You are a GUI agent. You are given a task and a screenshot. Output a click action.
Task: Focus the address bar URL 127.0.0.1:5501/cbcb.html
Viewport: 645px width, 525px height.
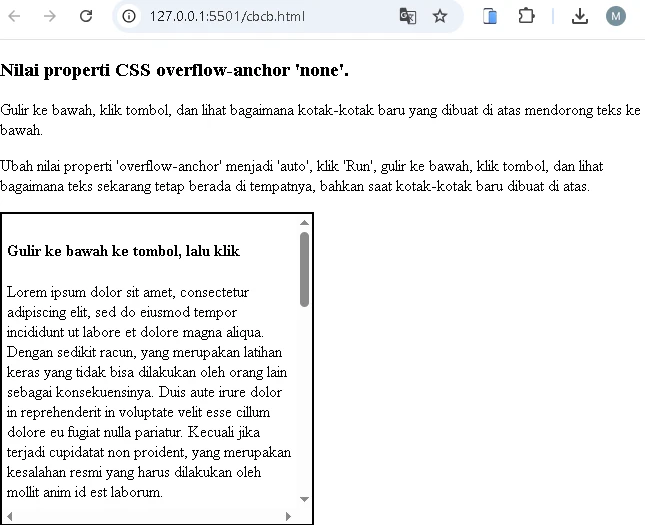227,16
